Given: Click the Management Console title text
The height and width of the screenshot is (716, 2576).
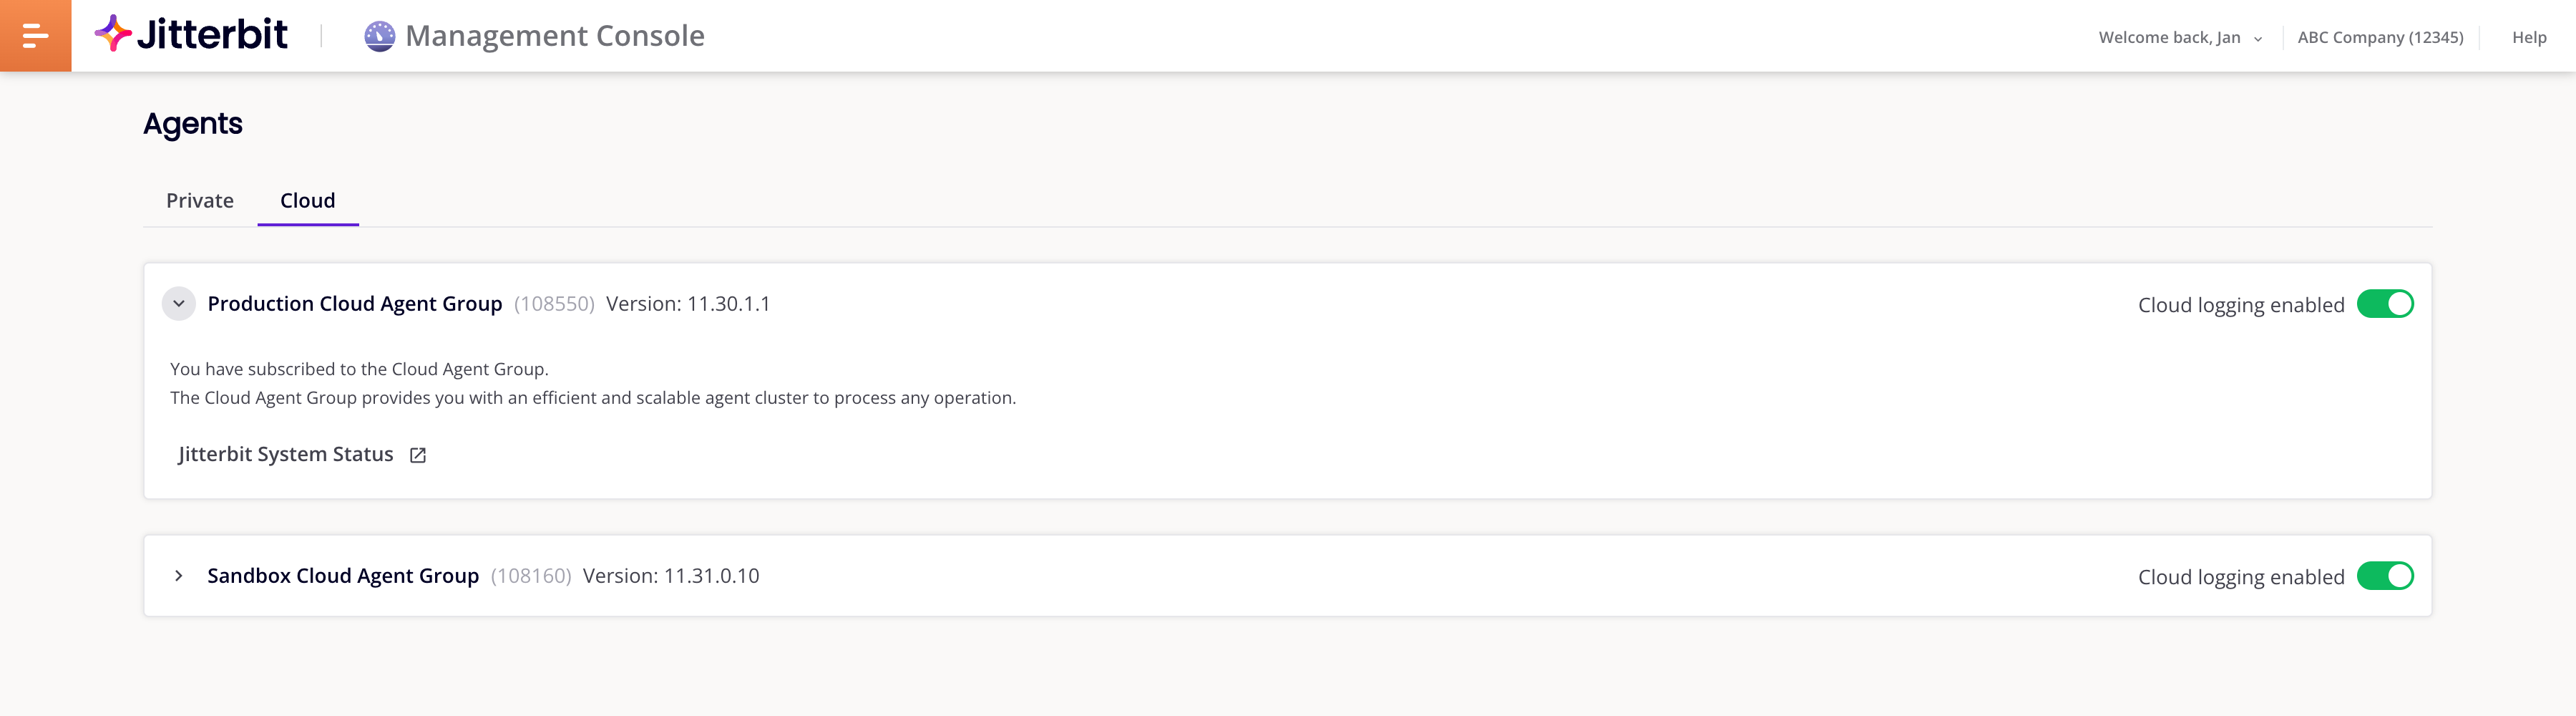Looking at the screenshot, I should click(555, 36).
